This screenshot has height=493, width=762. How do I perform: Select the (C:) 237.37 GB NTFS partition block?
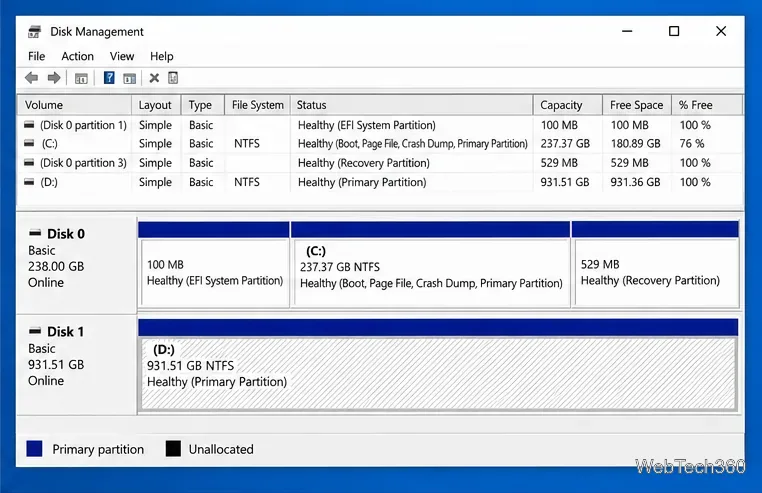[x=431, y=264]
